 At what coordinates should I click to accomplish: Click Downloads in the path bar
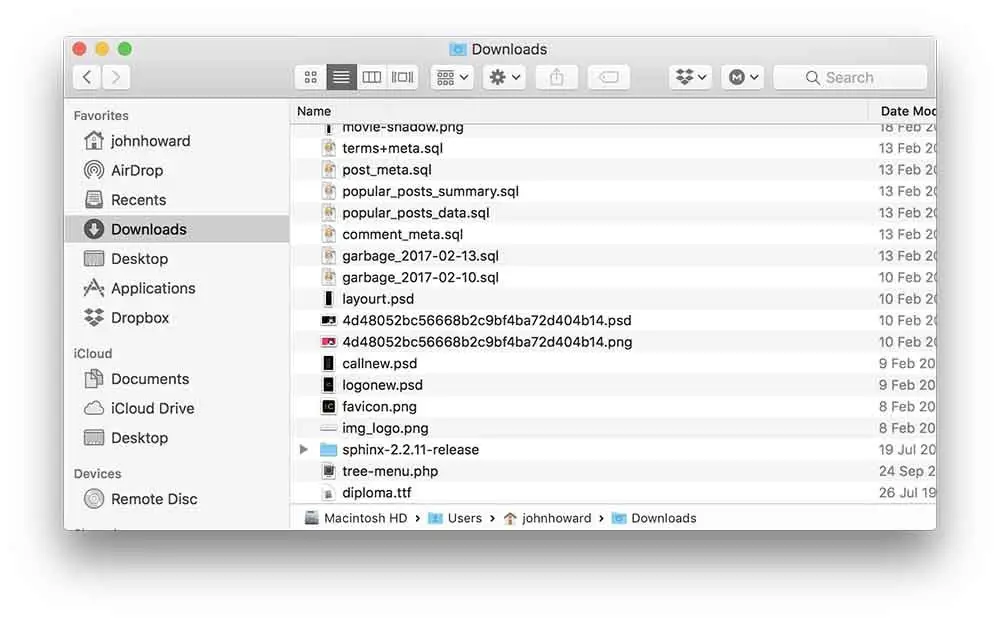pos(654,518)
